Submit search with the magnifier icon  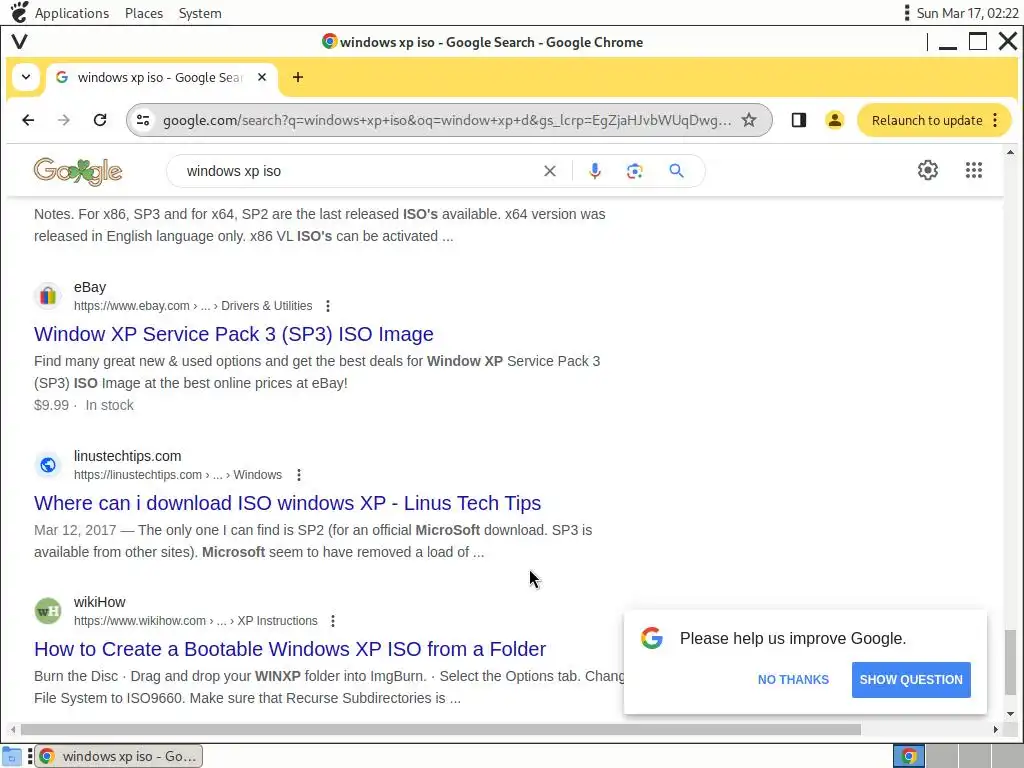(677, 171)
